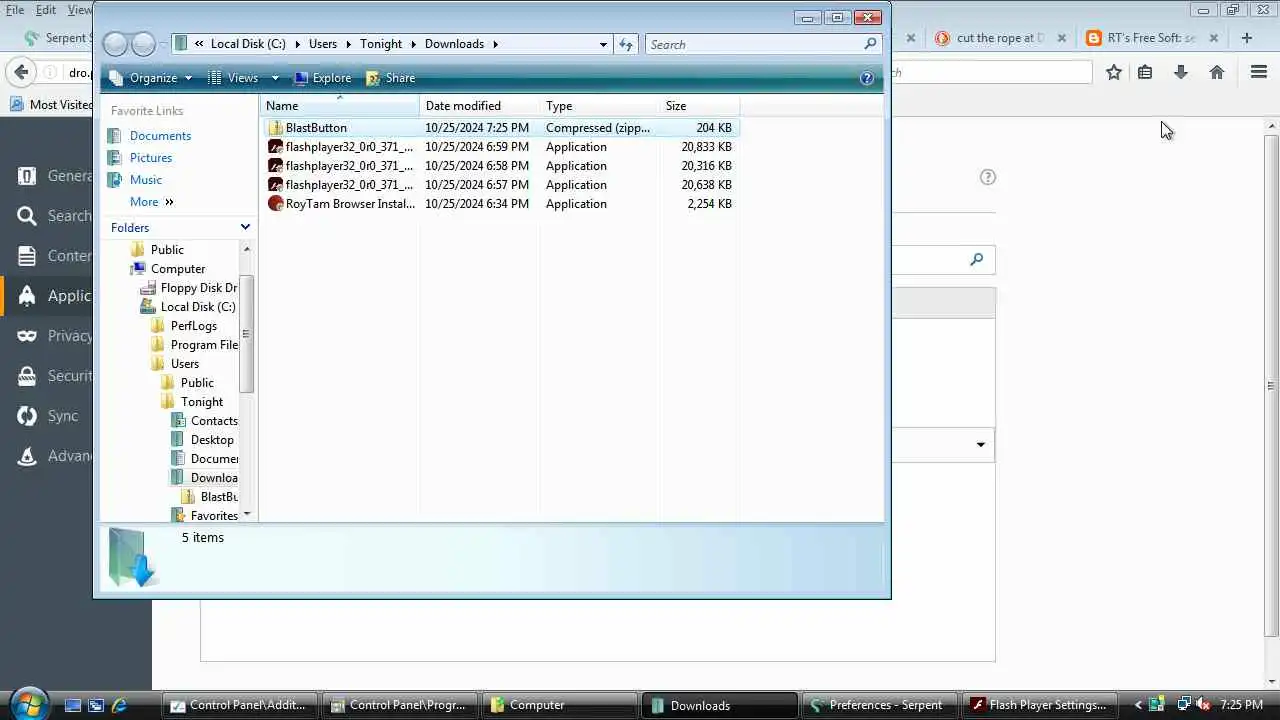Select the Security lock icon in preferences sidebar
1280x720 pixels.
pos(27,376)
